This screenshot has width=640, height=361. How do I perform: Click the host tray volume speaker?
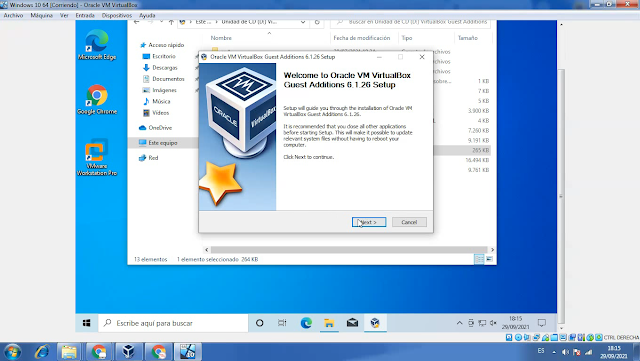pyautogui.click(x=565, y=352)
